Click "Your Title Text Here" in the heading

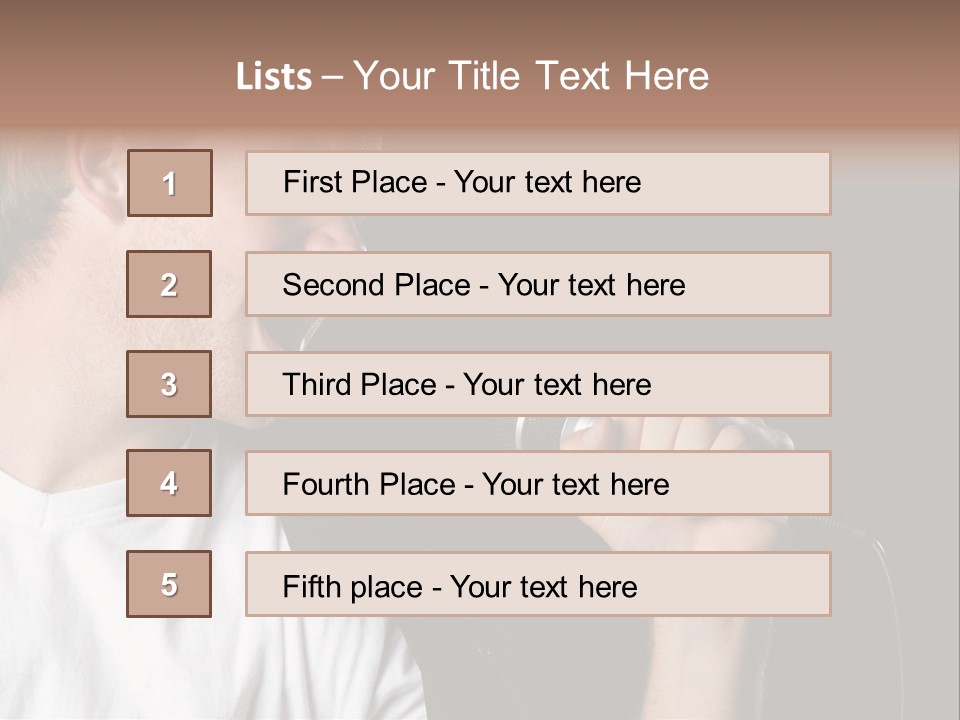point(530,76)
